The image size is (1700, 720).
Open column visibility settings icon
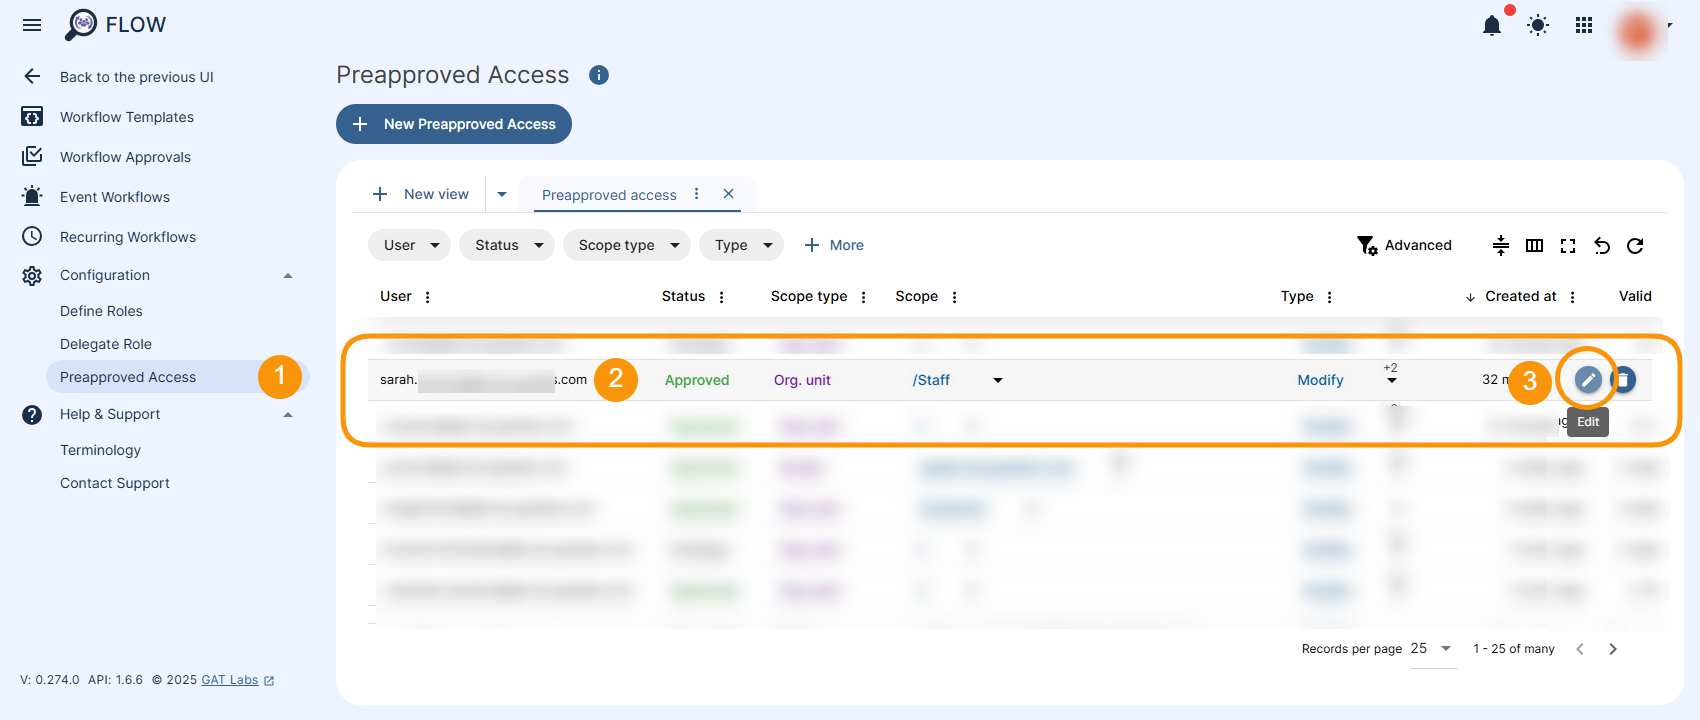click(1534, 246)
